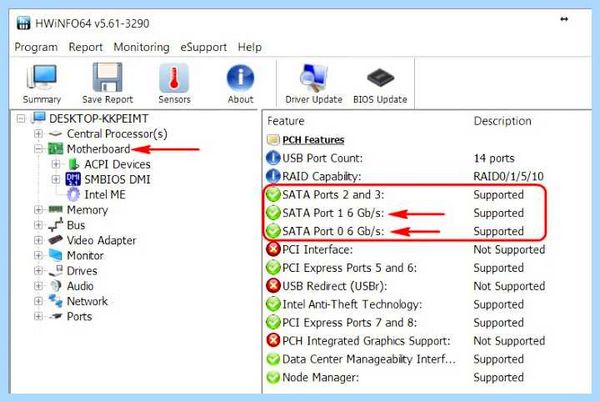Image resolution: width=600 pixels, height=402 pixels.
Task: Select the 'RAID Capability:' row
Action: 406,176
